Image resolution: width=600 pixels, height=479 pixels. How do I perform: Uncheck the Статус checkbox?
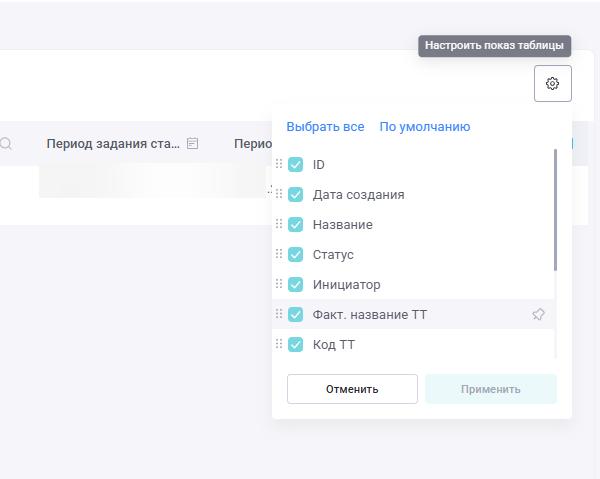click(295, 254)
